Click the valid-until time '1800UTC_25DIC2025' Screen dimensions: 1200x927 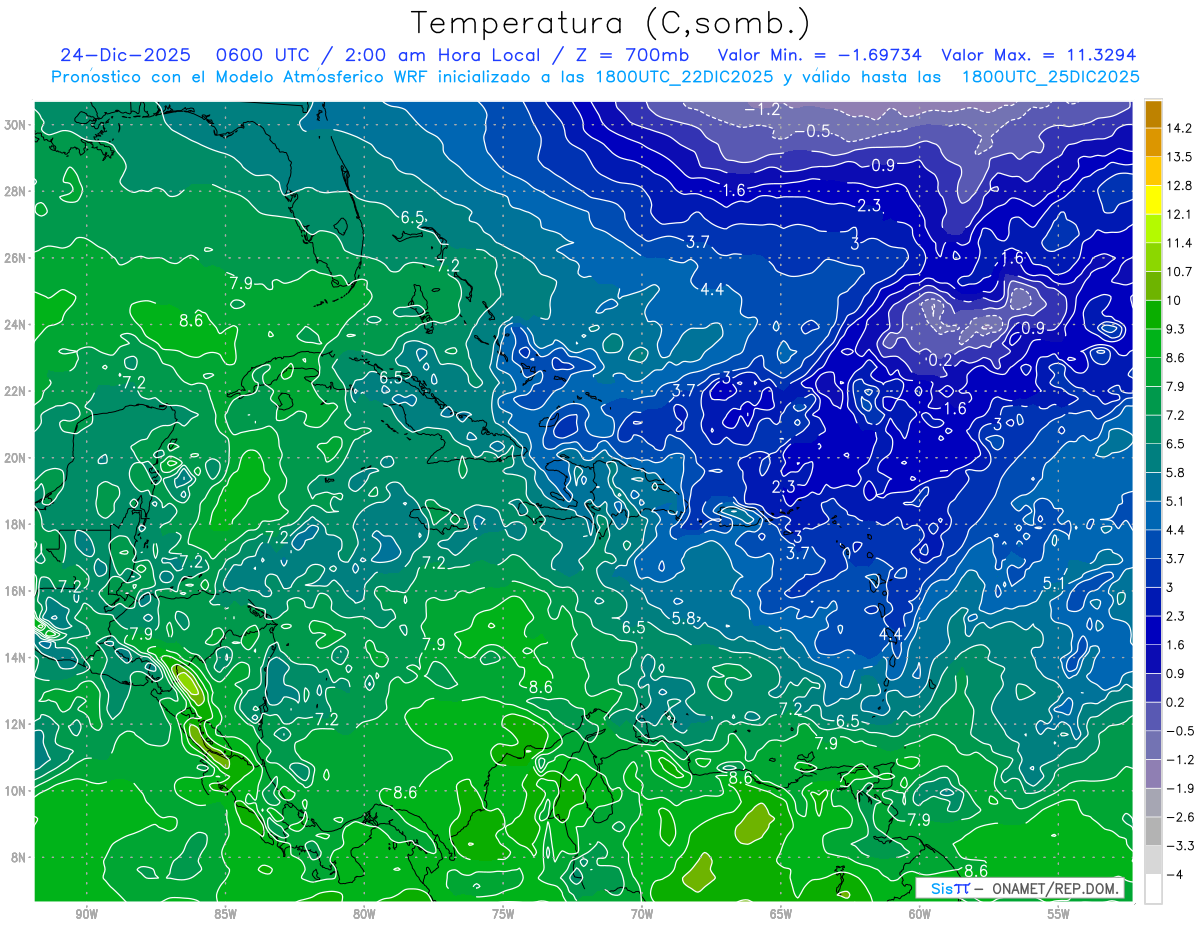(1050, 77)
